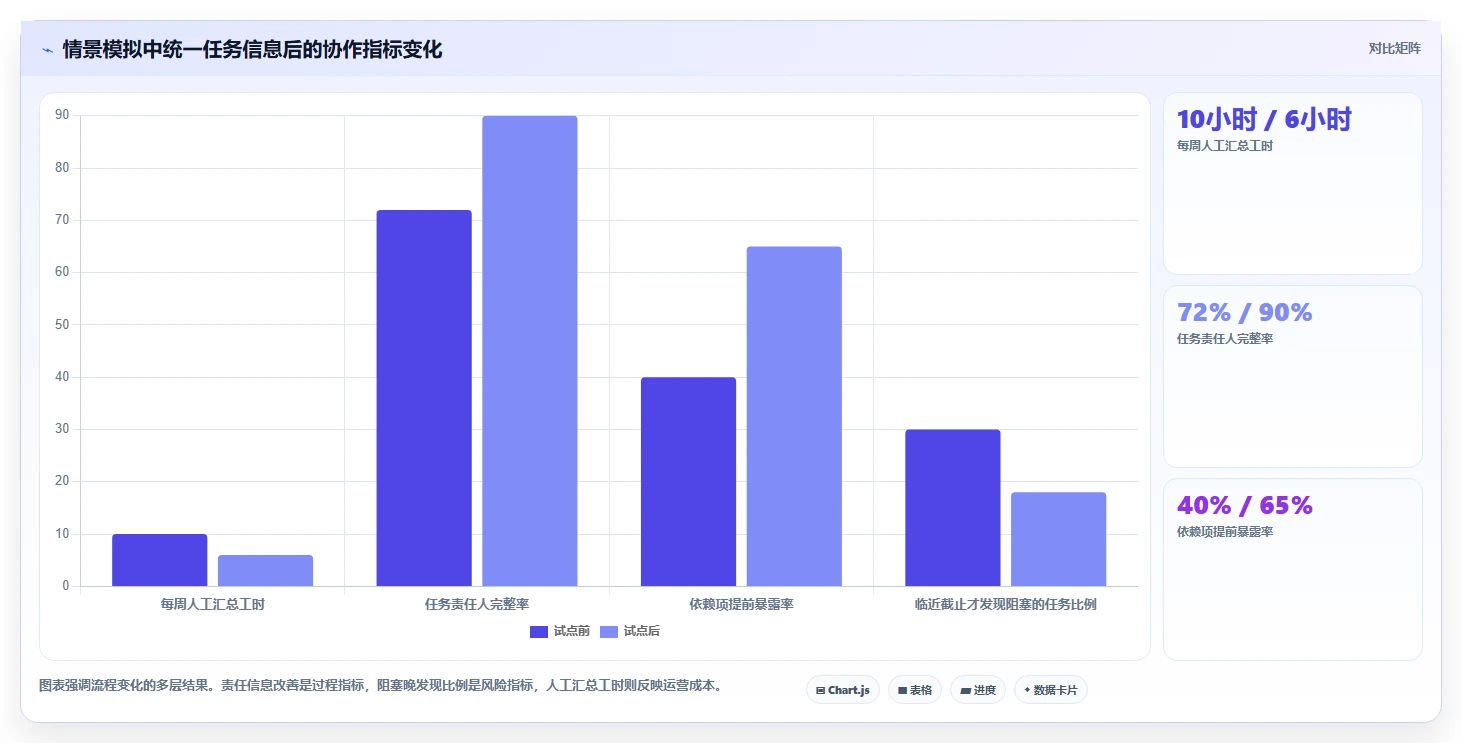
Task: Click the caption under the 72% / 90% value
Action: click(x=1225, y=338)
